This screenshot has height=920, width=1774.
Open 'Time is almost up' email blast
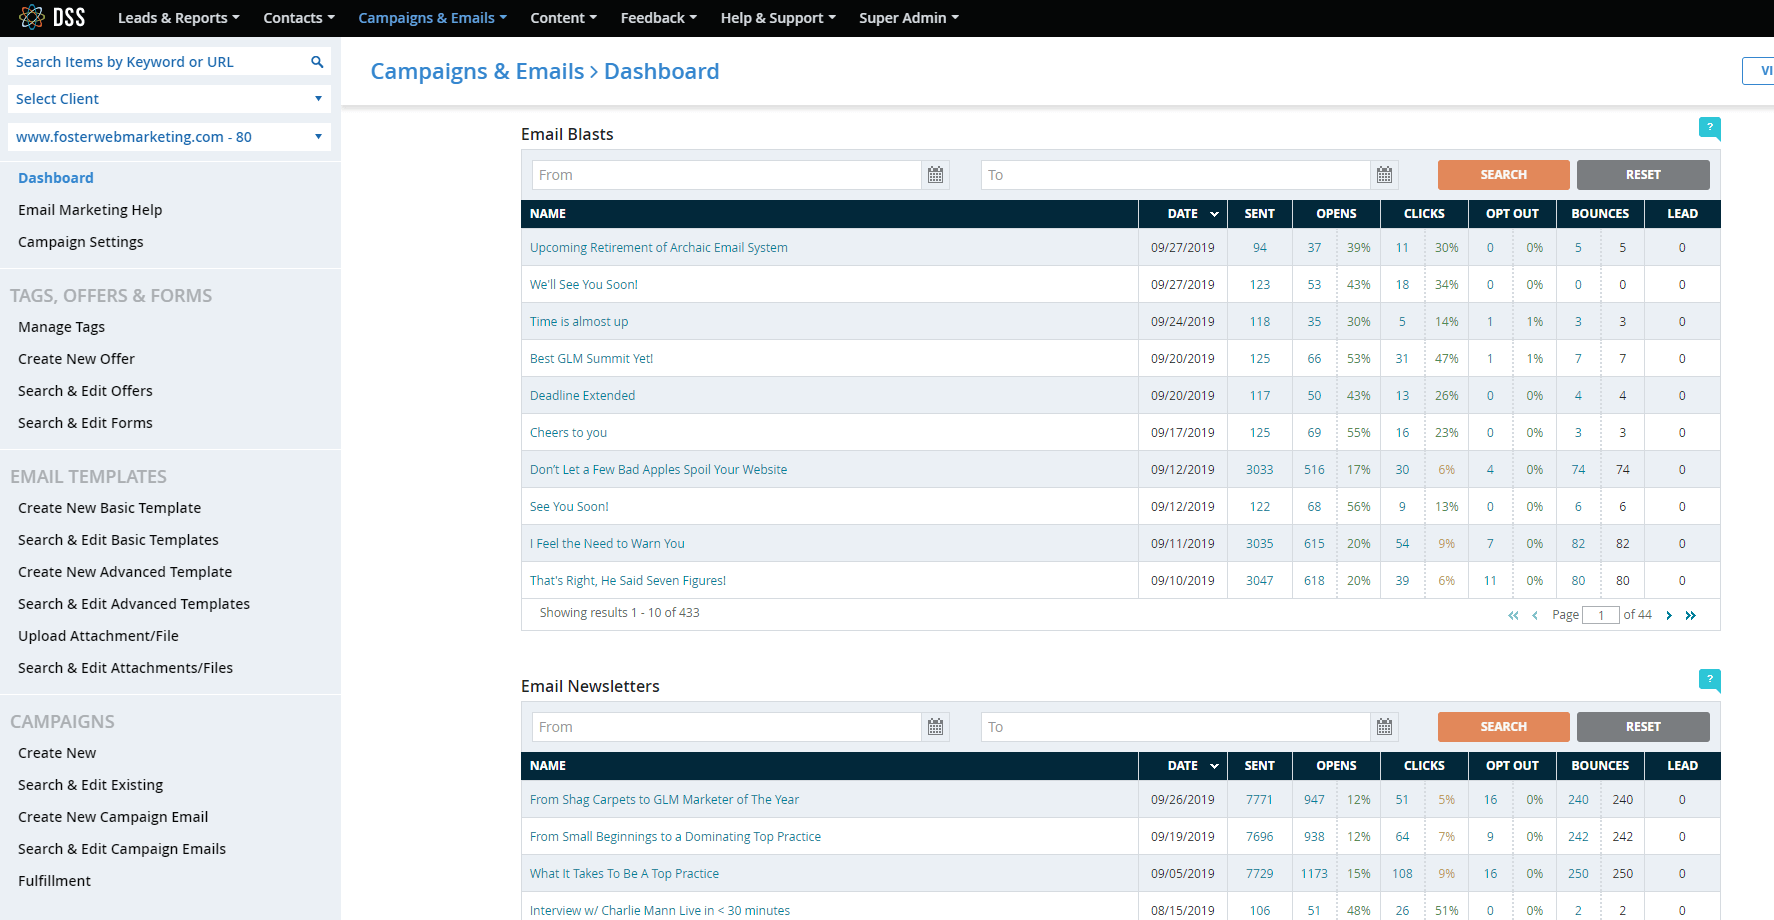tap(579, 322)
